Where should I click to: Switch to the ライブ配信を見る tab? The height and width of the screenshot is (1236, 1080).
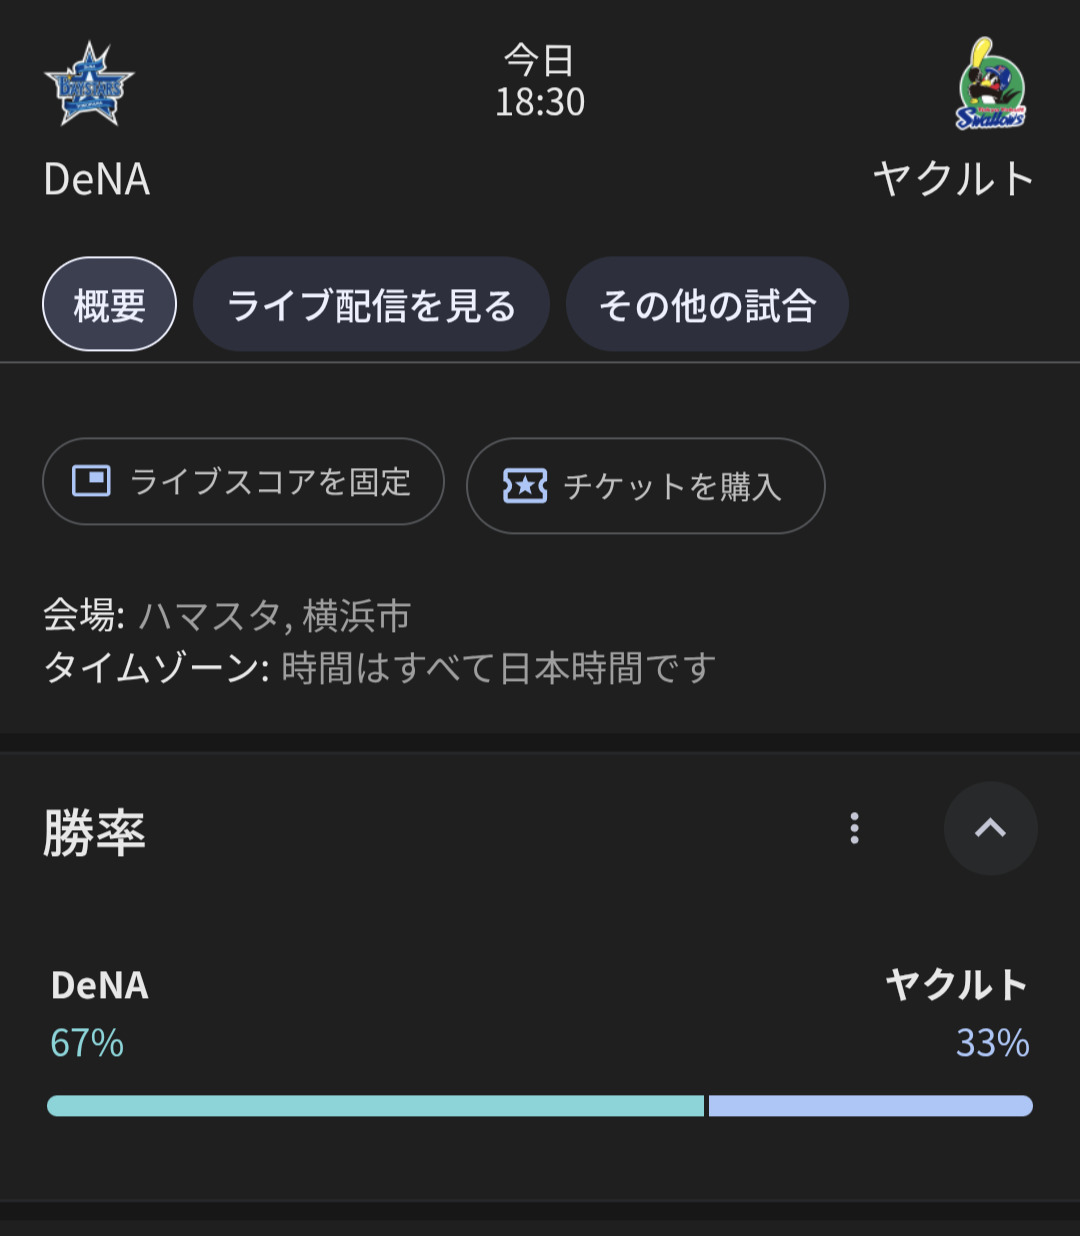coord(371,304)
